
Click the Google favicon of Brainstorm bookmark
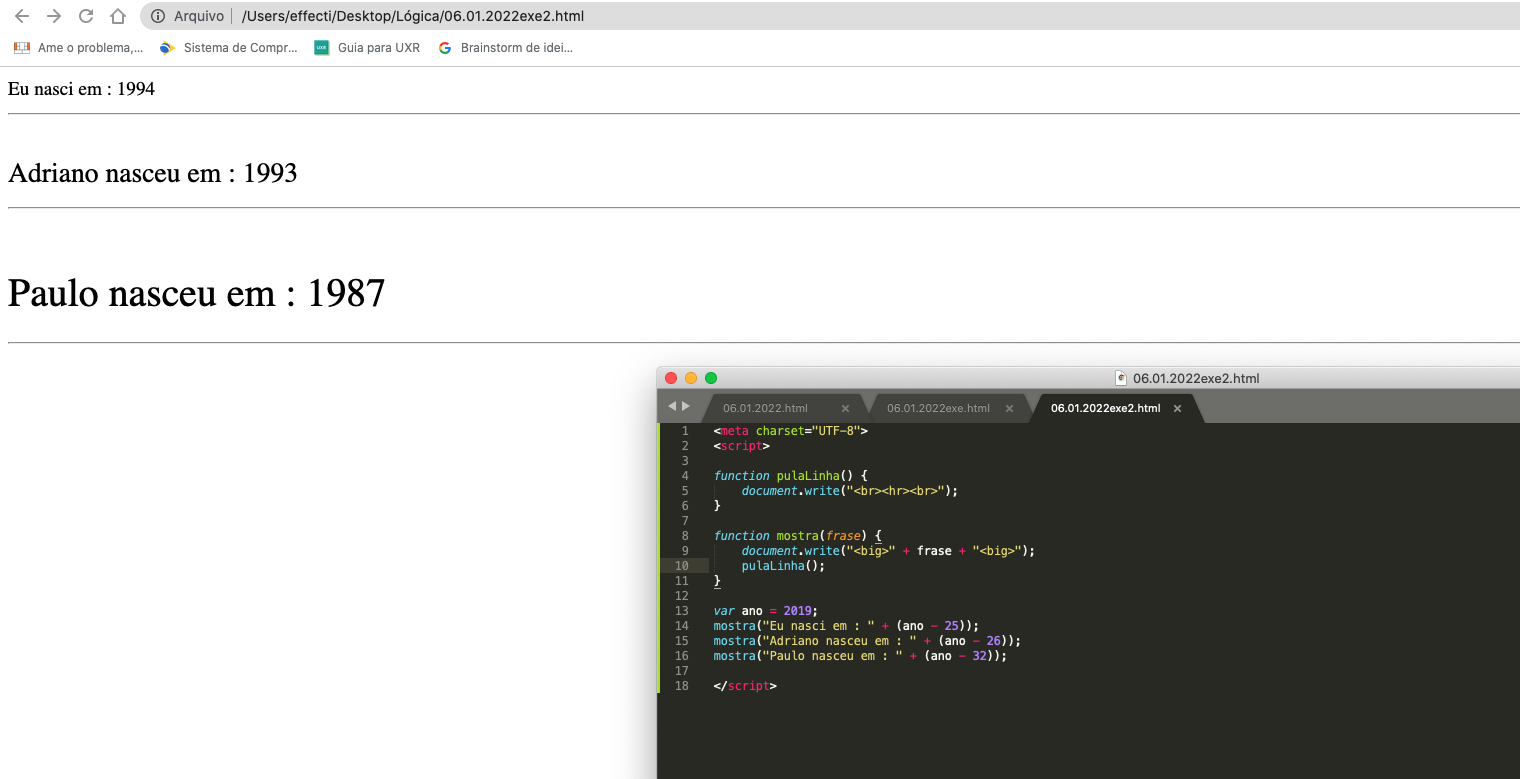click(x=445, y=47)
